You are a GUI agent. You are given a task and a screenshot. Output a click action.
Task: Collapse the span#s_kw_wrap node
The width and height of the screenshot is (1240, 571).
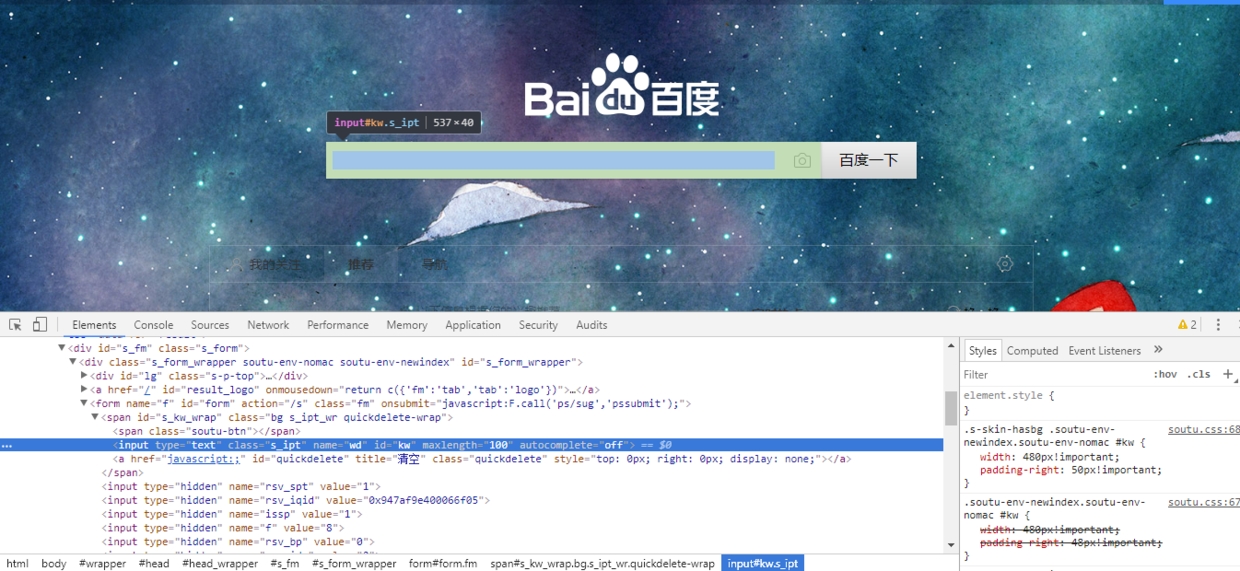coord(95,417)
